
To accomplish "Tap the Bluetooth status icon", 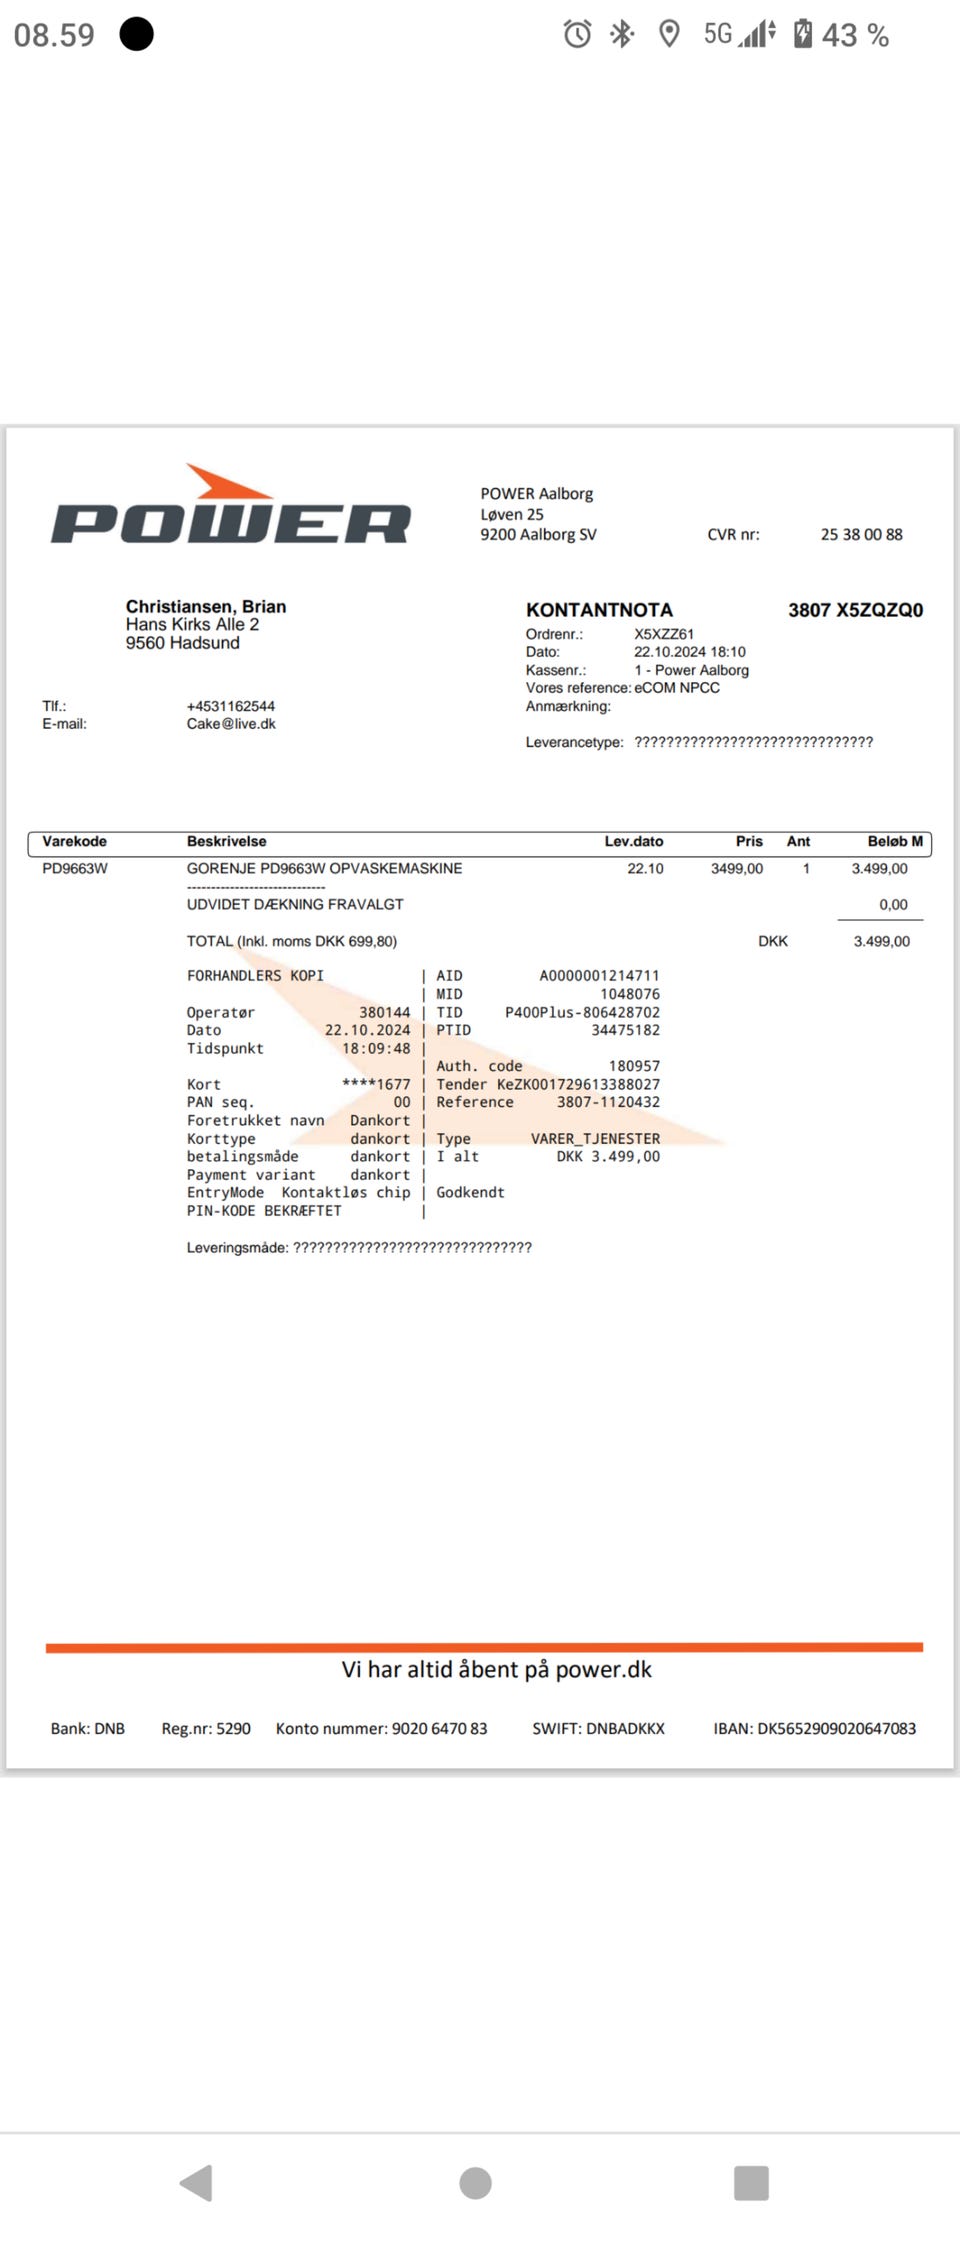I will [x=622, y=35].
